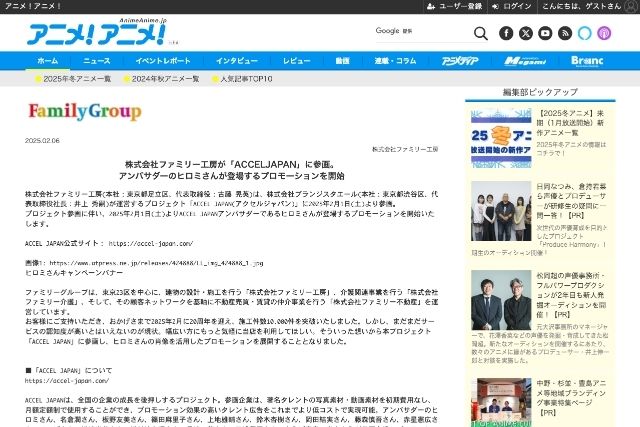Viewport: 640px width, 427px height.
Task: Open the X (Twitter) icon
Action: [526, 33]
